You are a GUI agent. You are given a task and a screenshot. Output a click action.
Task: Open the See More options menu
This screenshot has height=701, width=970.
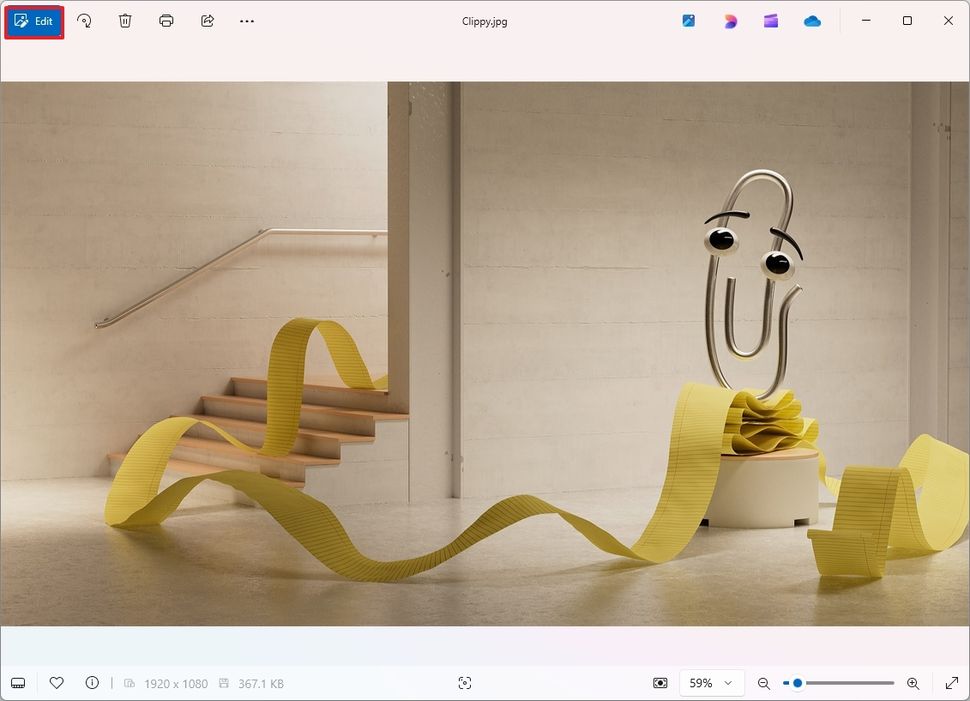pyautogui.click(x=247, y=20)
